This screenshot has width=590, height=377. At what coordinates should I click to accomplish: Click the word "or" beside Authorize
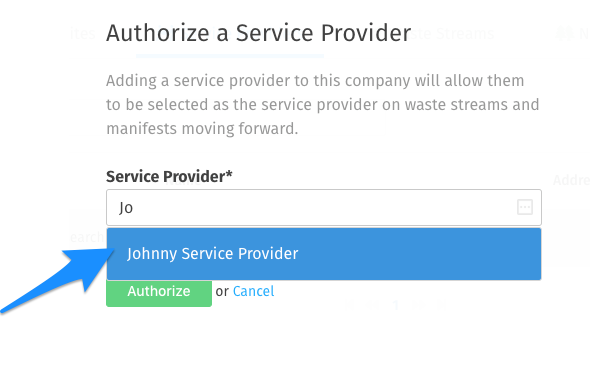tap(222, 292)
